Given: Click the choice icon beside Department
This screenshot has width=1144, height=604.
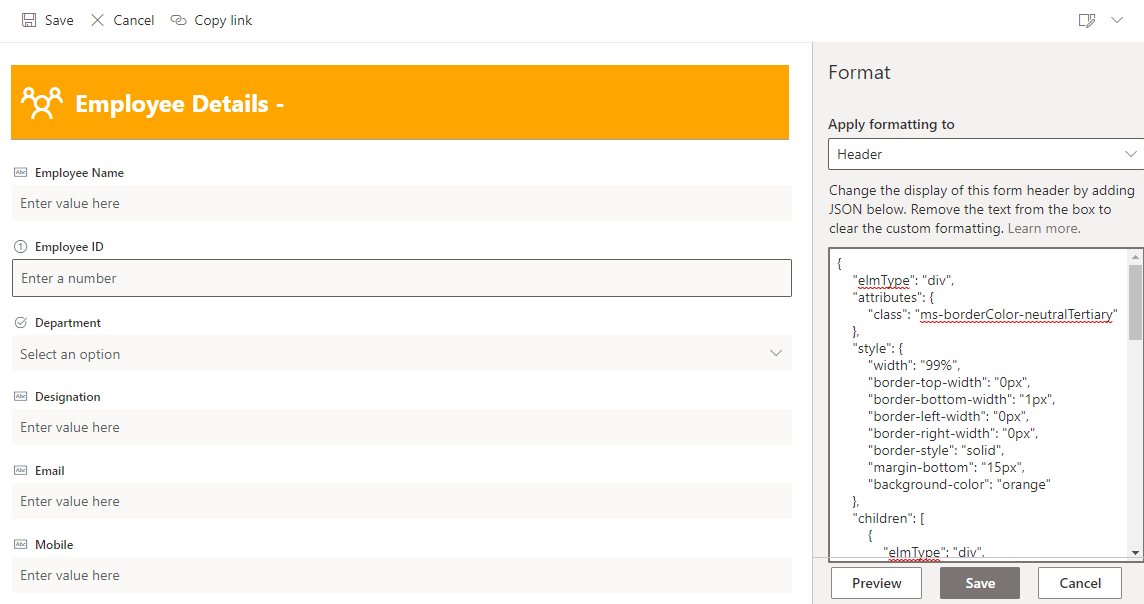Looking at the screenshot, I should coord(19,322).
